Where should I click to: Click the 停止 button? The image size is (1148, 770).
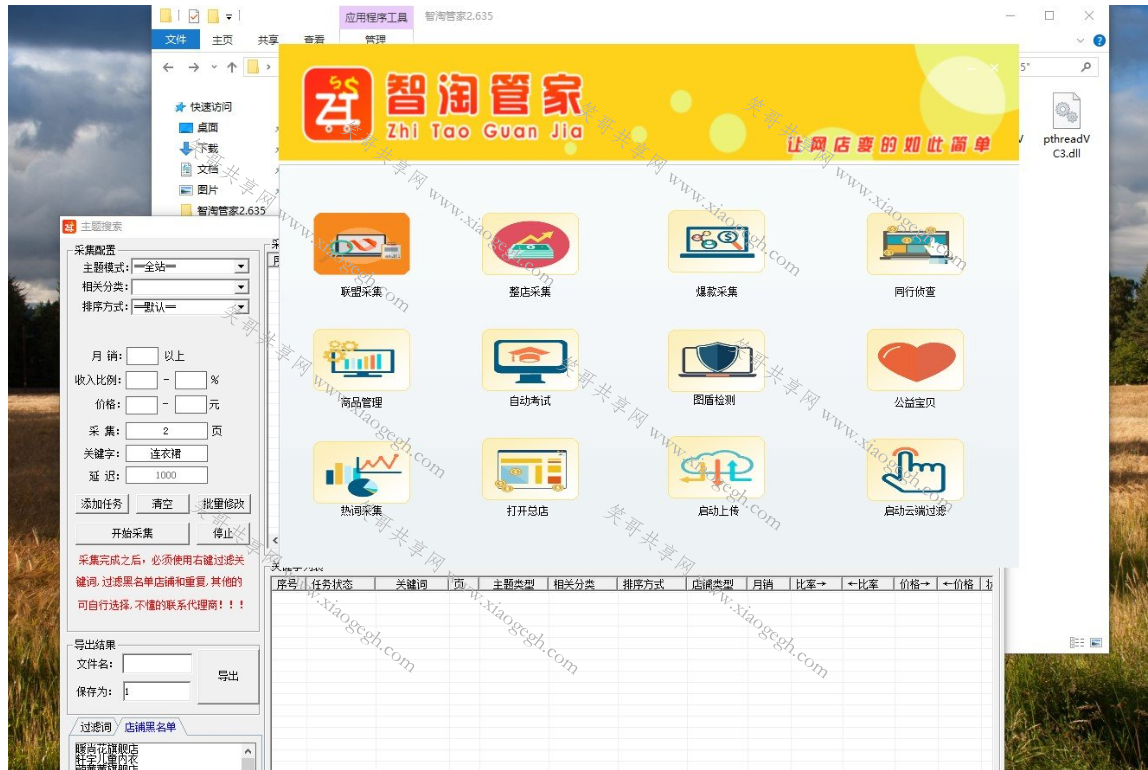point(223,533)
